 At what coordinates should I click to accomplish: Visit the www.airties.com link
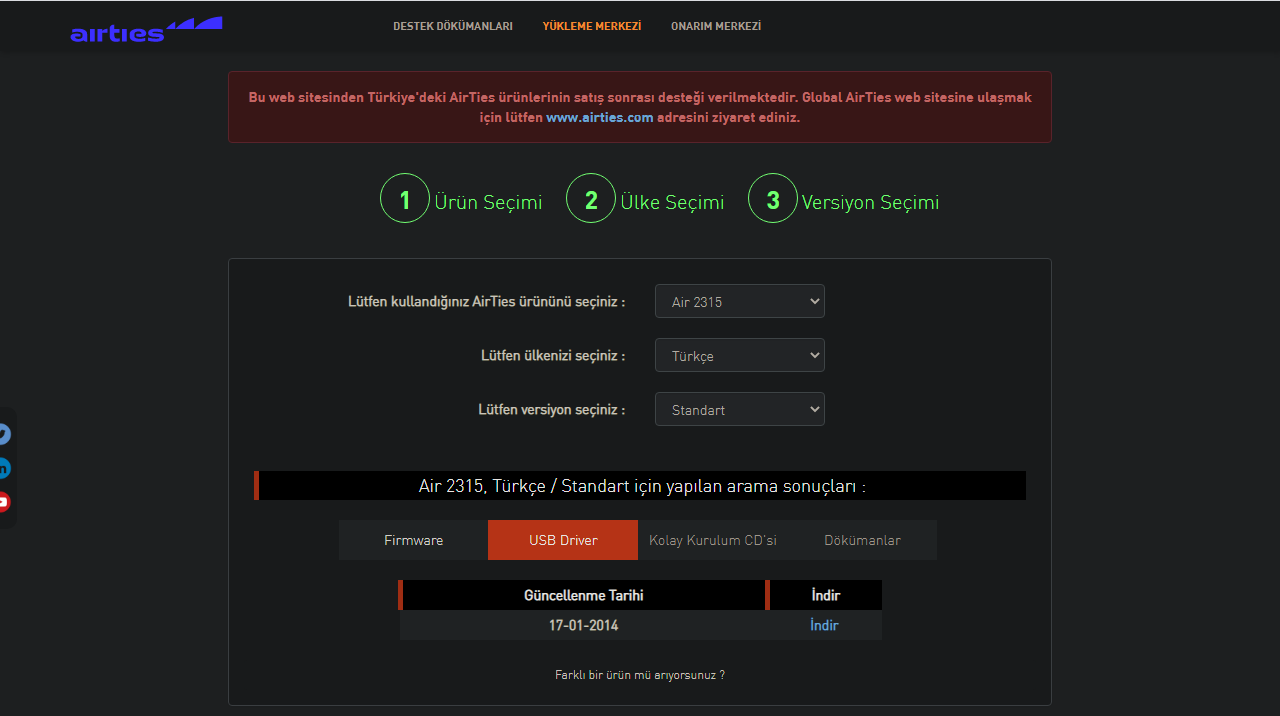[600, 117]
